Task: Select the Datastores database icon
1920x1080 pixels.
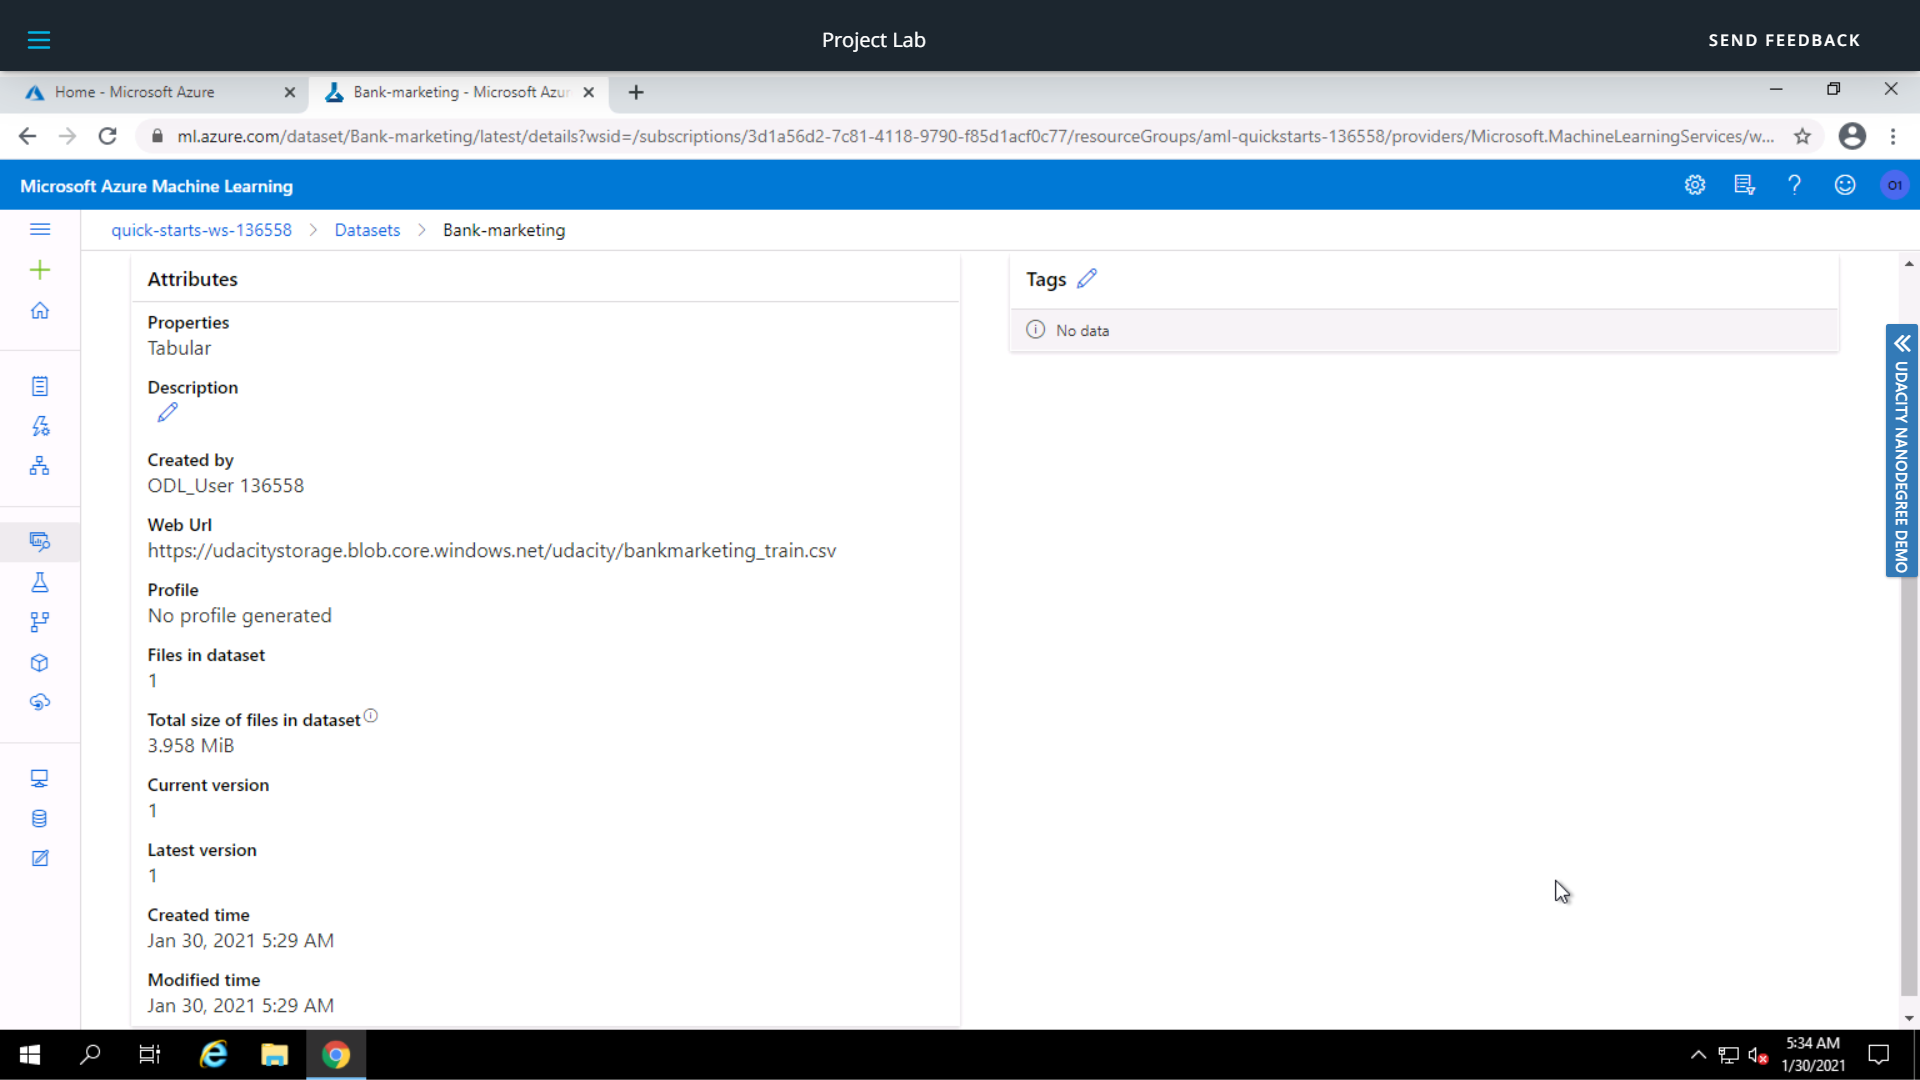Action: [40, 818]
